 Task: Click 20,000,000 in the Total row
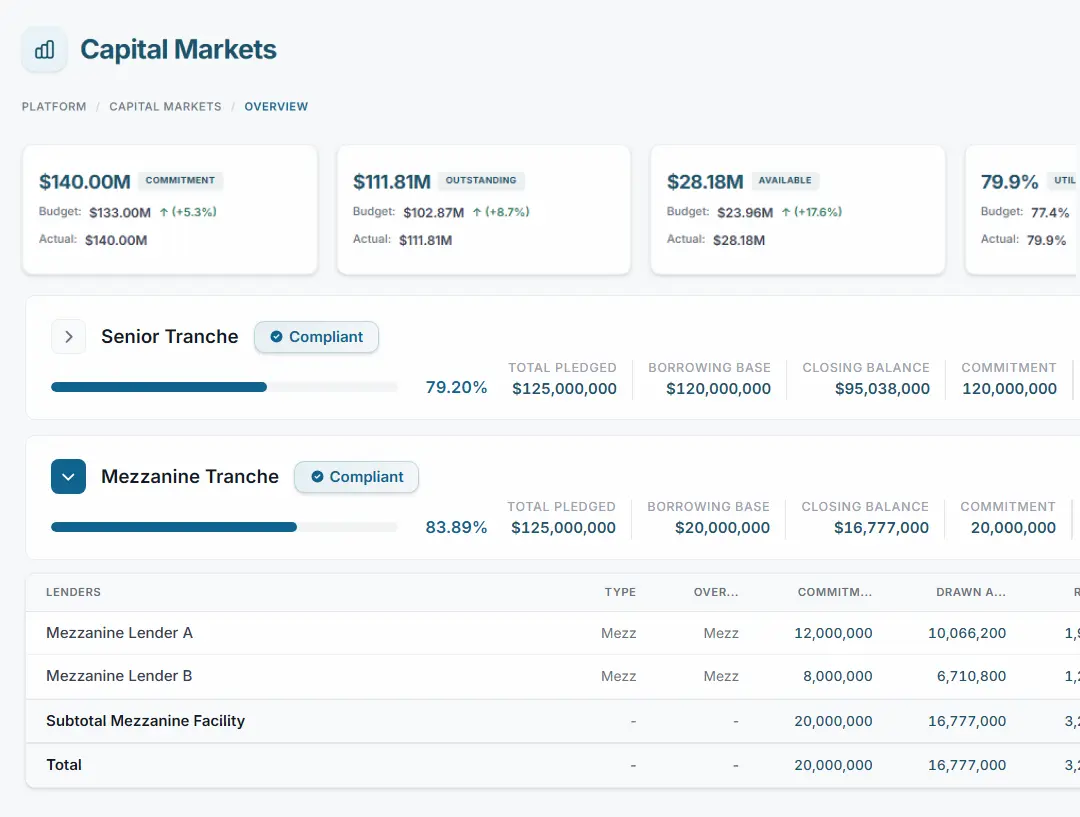pos(833,765)
